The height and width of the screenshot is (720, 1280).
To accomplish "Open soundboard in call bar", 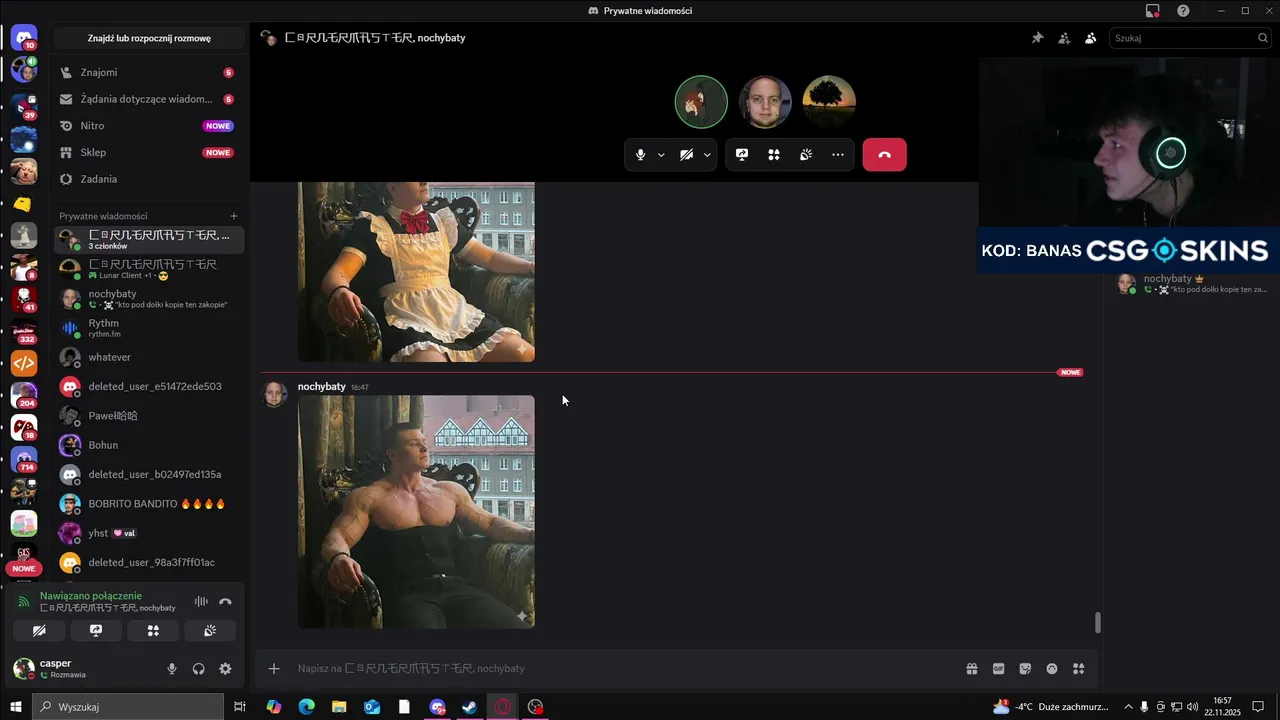I will pos(806,155).
